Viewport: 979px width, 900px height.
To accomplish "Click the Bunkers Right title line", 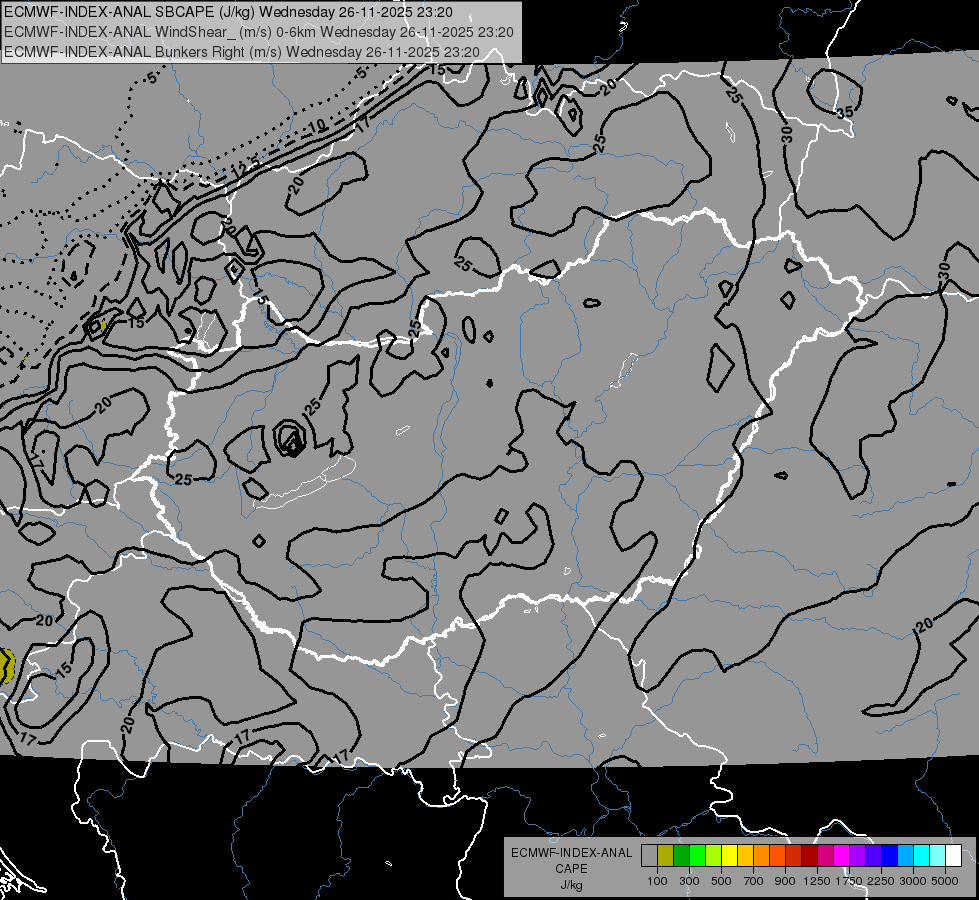I will pyautogui.click(x=242, y=52).
